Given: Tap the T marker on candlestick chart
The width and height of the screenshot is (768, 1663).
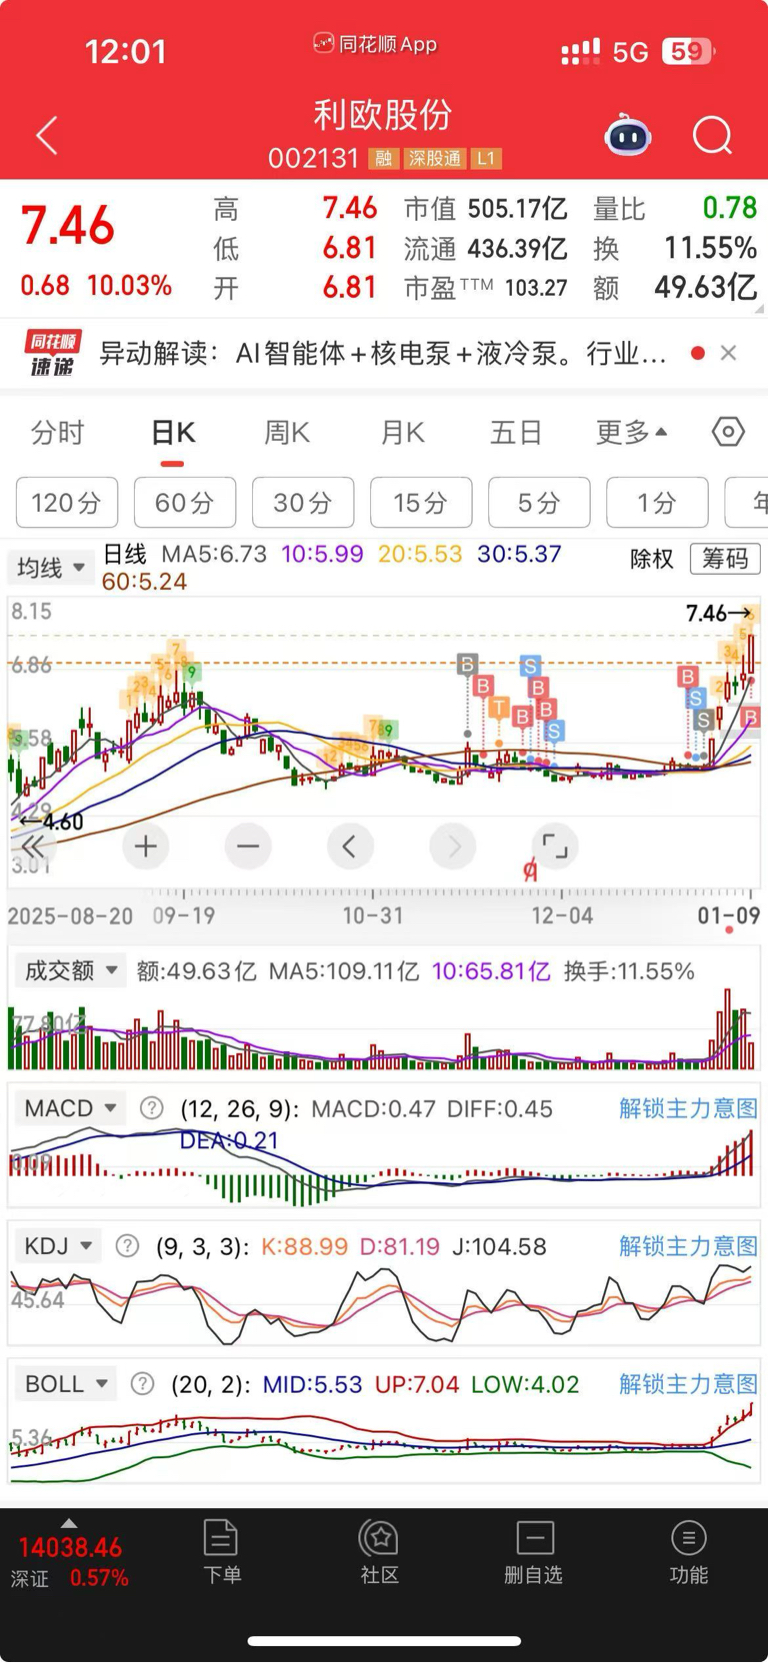Looking at the screenshot, I should [499, 708].
